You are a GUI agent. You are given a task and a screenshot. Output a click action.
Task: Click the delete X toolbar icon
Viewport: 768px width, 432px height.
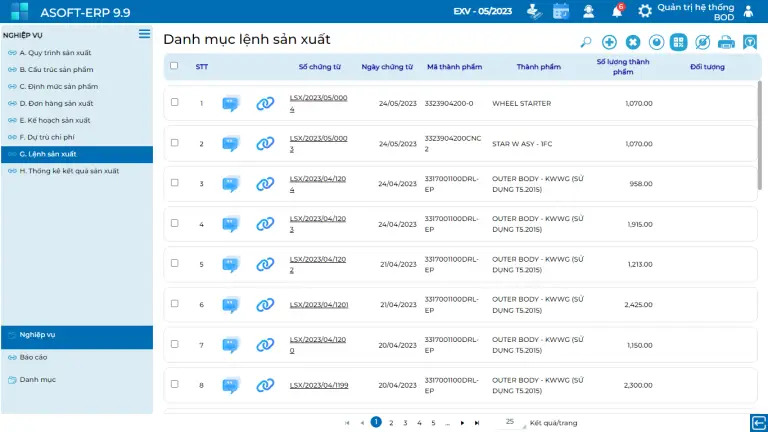[x=632, y=42]
